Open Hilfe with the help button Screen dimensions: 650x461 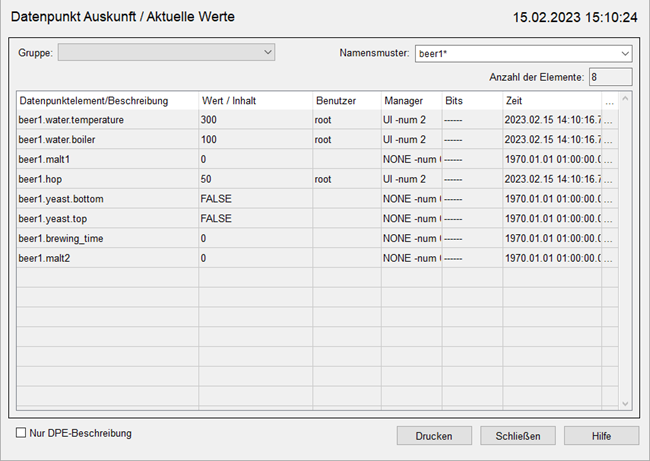coord(601,436)
